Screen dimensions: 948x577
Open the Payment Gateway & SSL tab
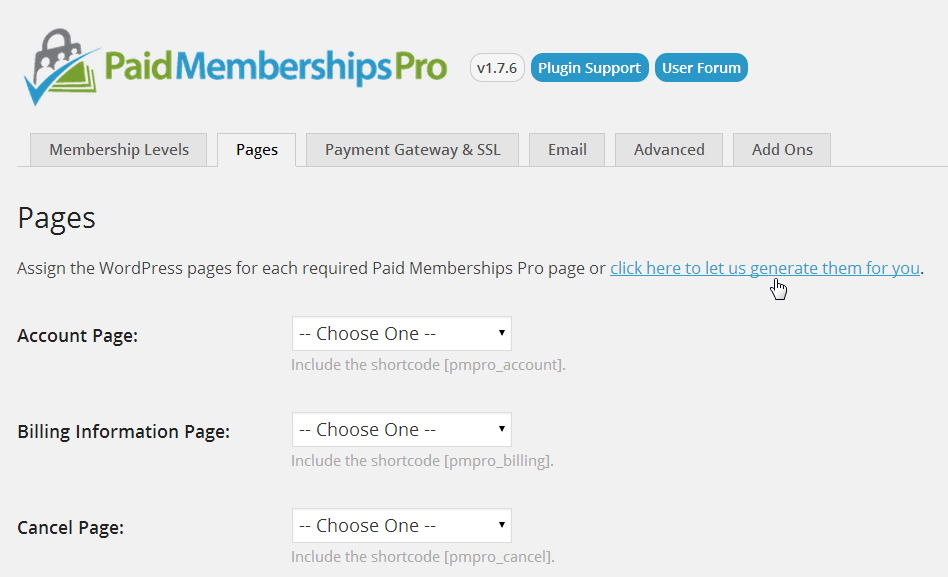click(x=412, y=149)
